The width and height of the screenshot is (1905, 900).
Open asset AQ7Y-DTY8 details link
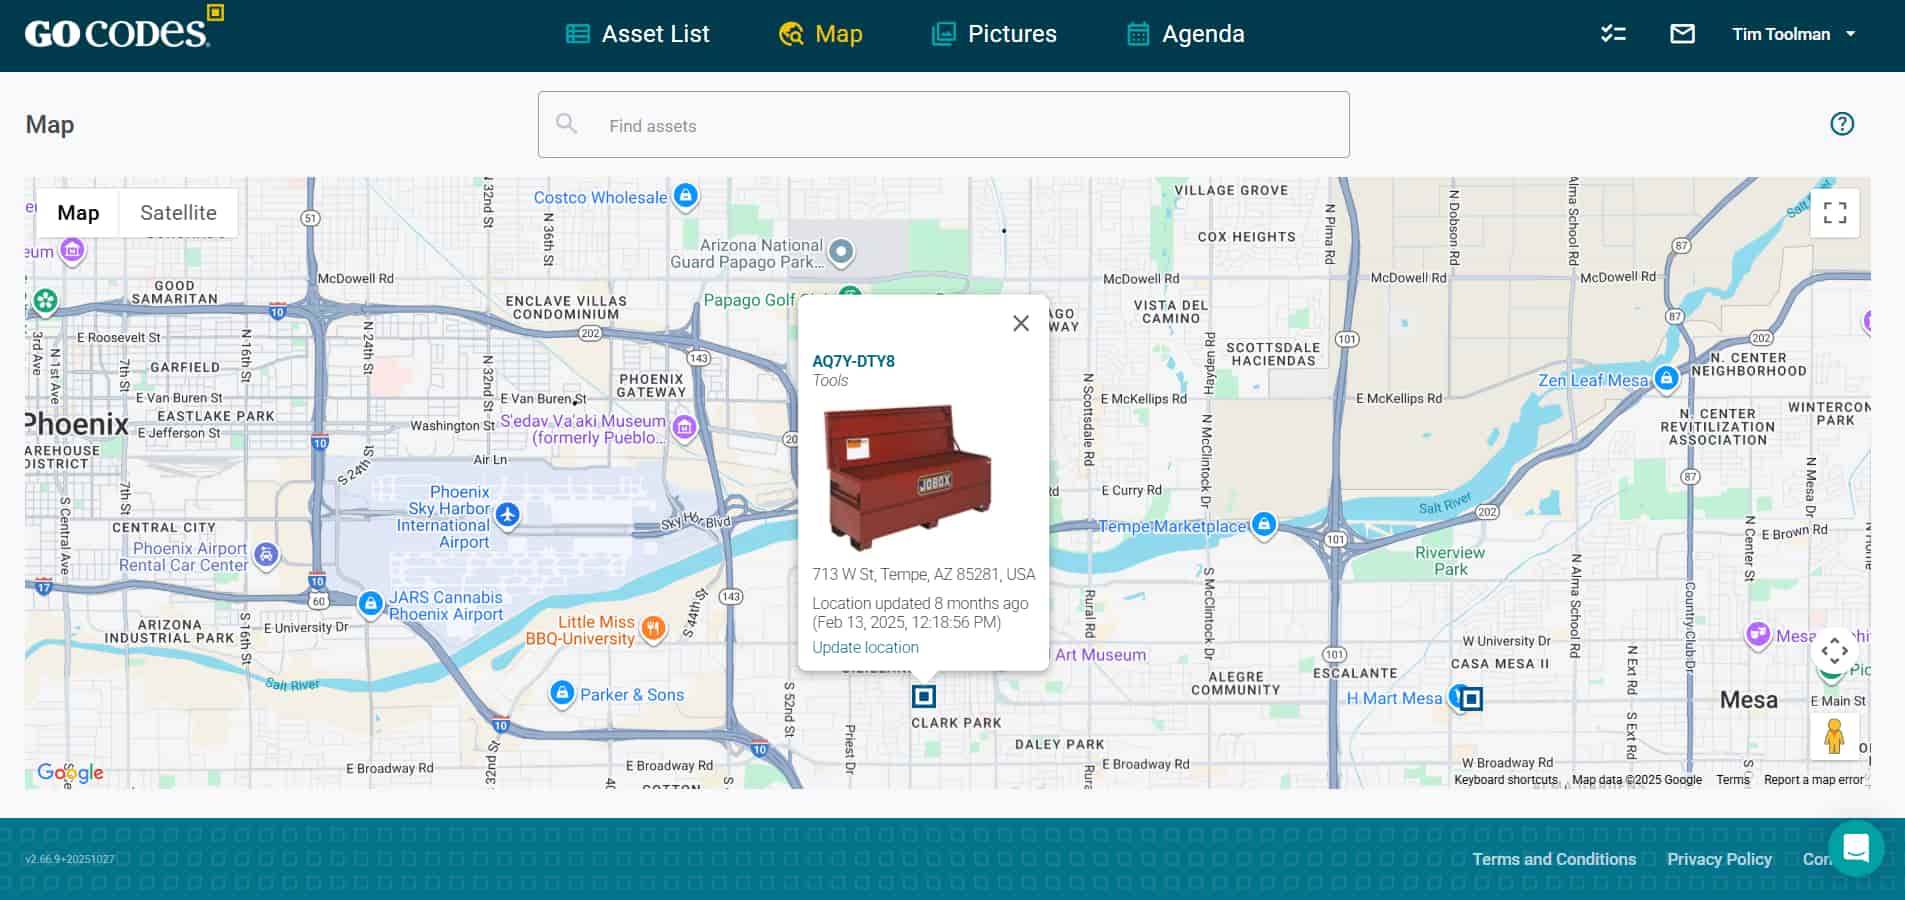[853, 361]
